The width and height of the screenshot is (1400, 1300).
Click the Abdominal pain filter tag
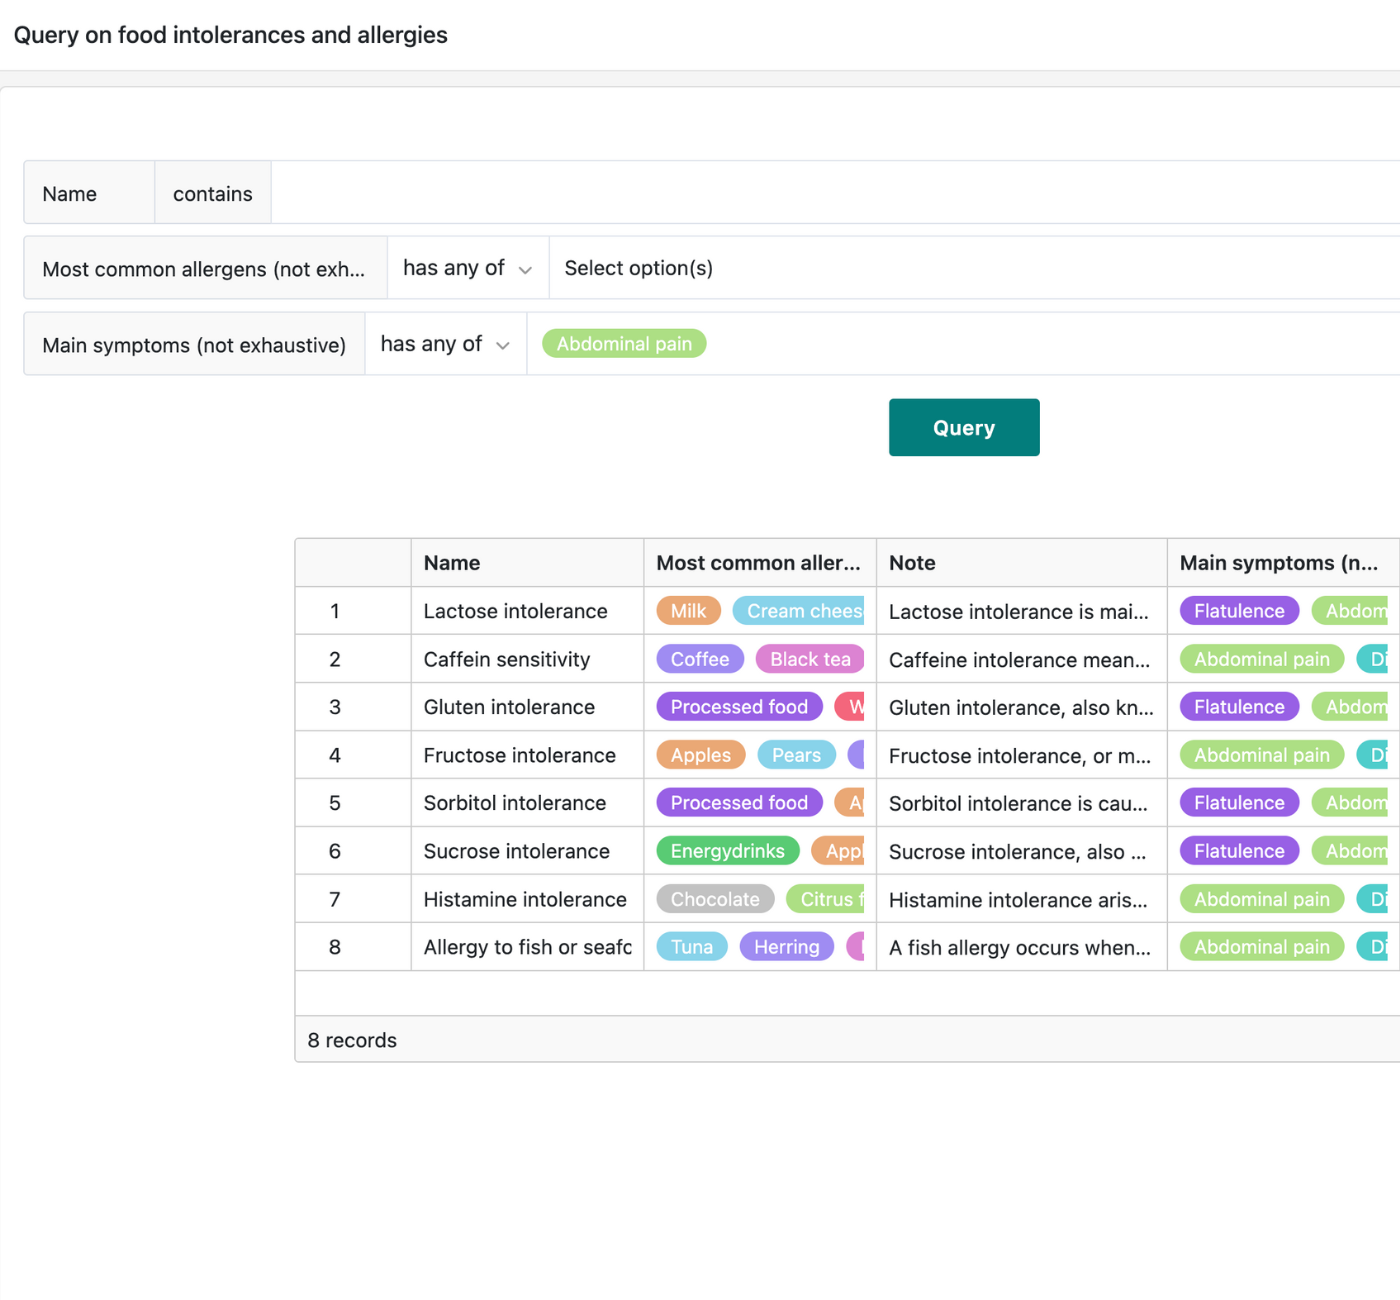tap(624, 344)
